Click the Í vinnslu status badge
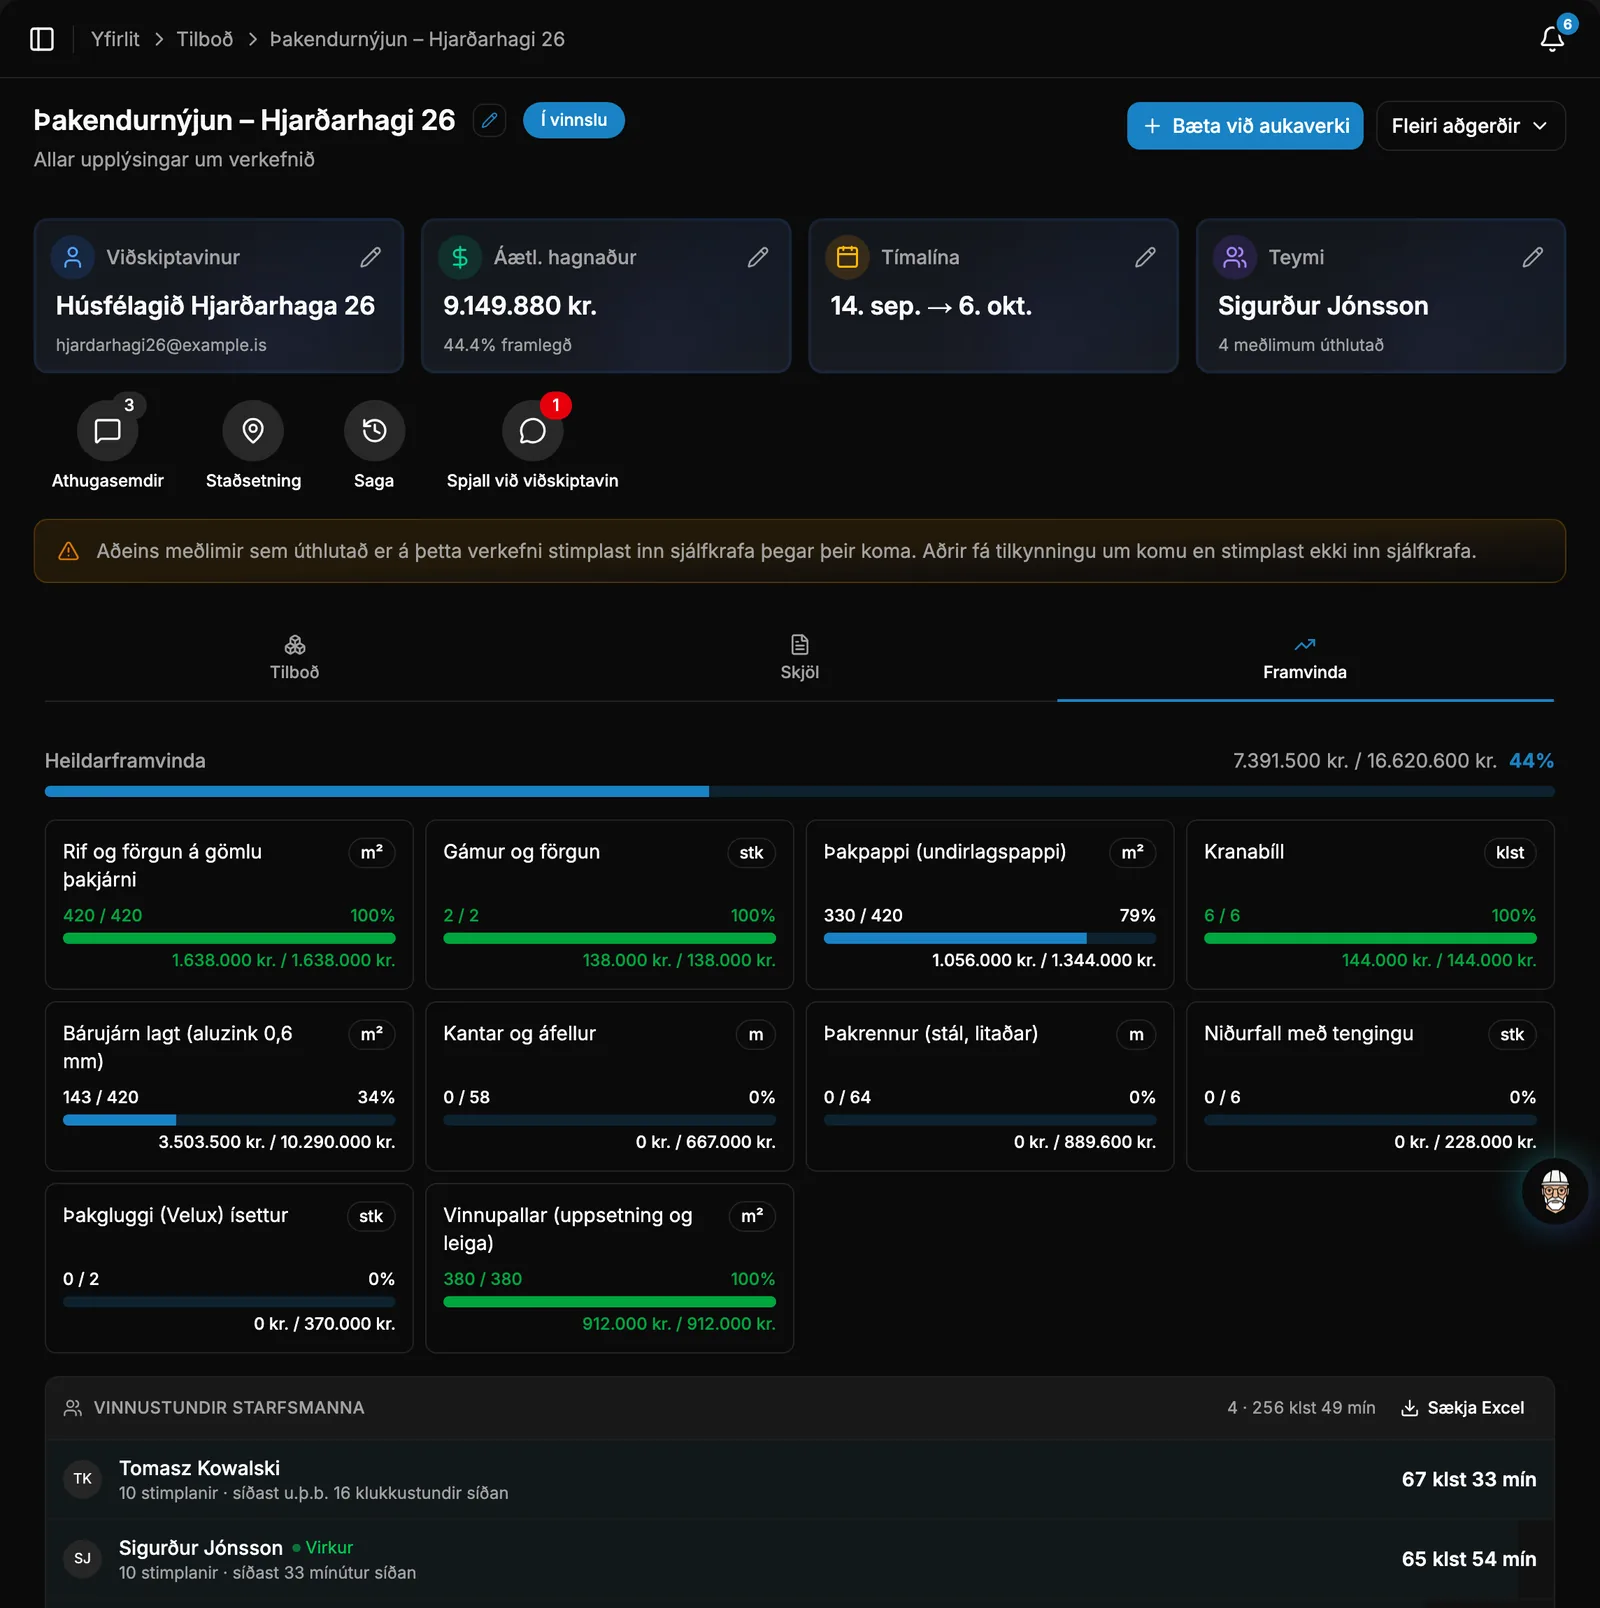 [574, 120]
